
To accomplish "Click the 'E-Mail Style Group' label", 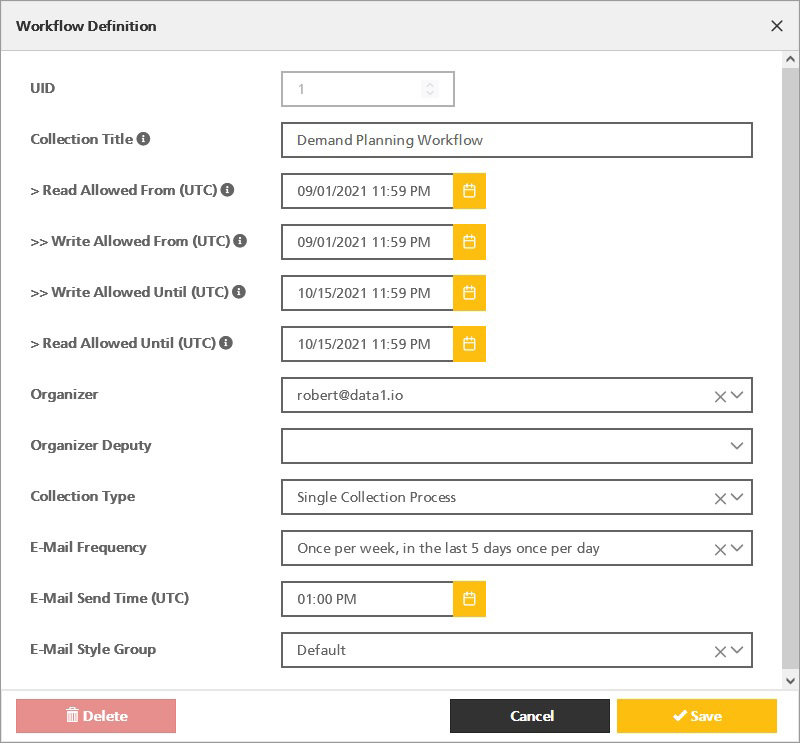I will pyautogui.click(x=93, y=649).
